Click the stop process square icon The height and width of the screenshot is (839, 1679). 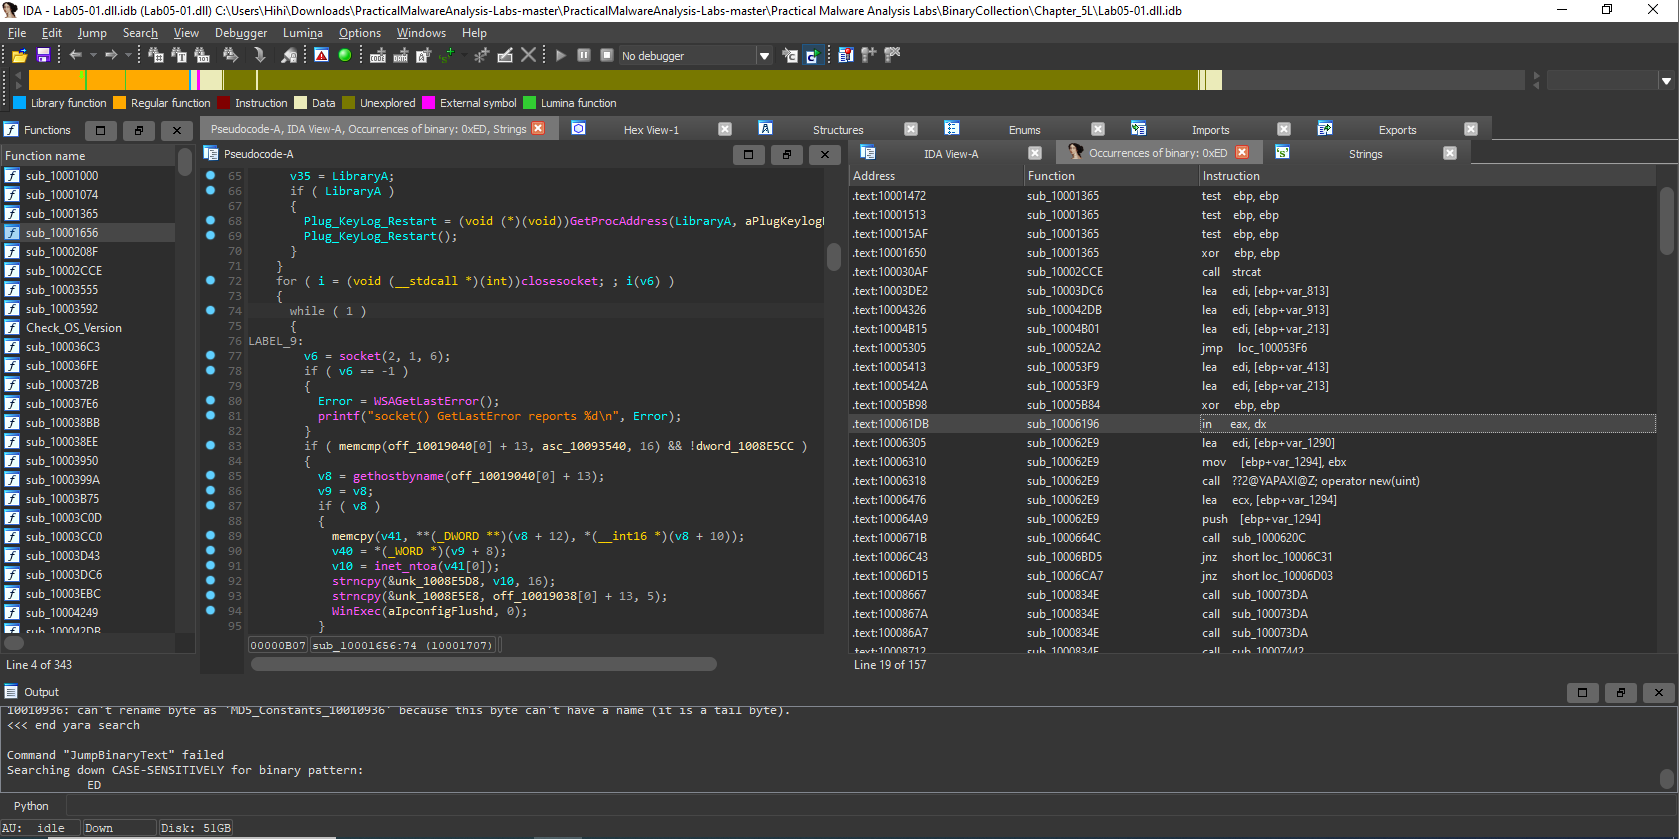pos(607,56)
